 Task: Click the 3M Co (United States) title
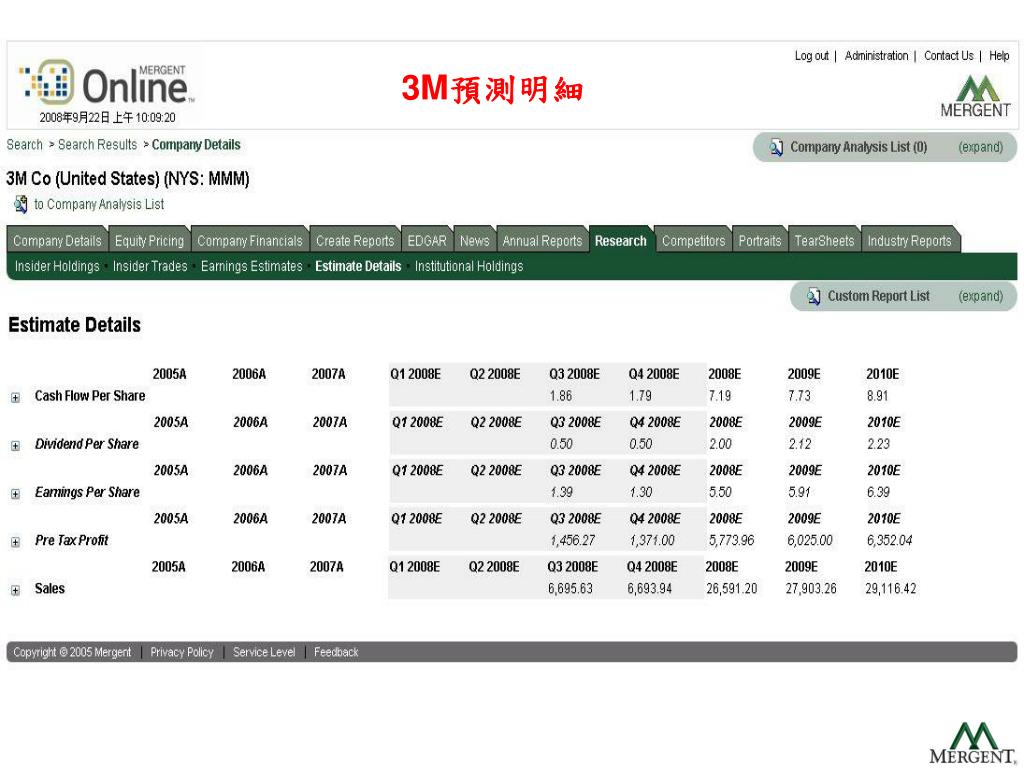[x=128, y=179]
